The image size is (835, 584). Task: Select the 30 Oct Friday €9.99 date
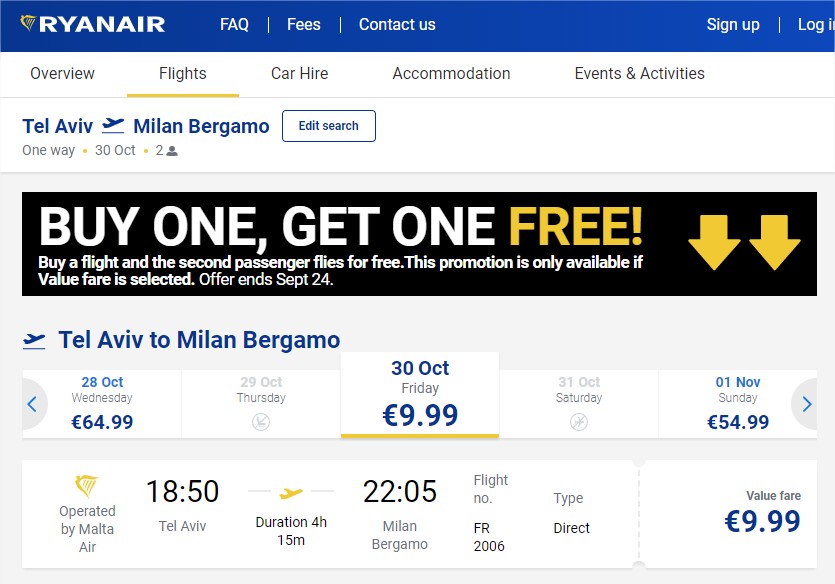click(x=420, y=395)
